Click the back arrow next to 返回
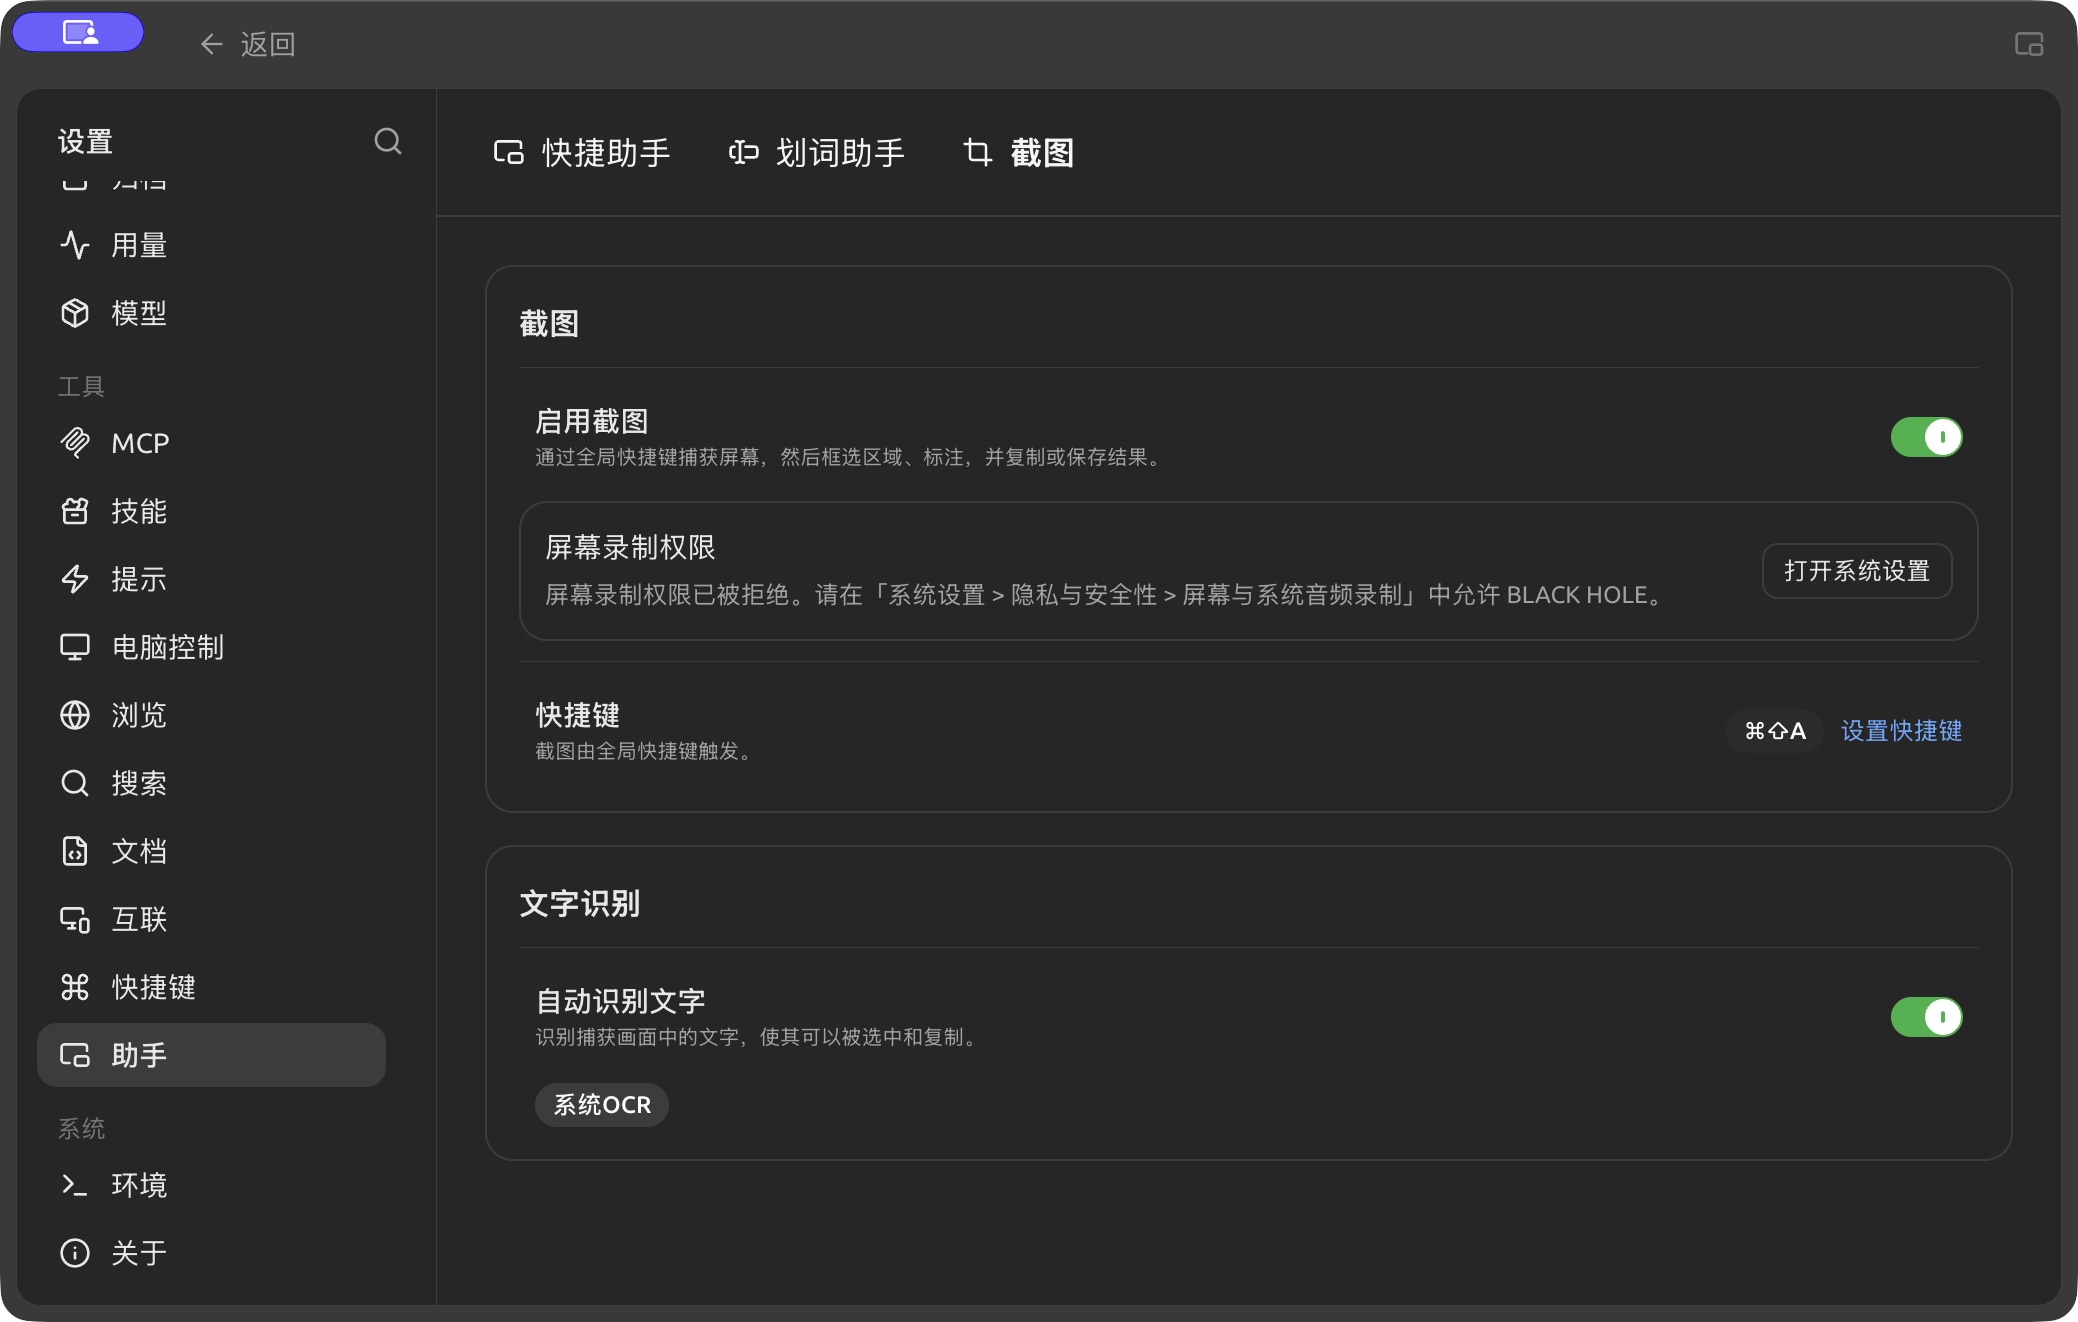 [x=211, y=44]
